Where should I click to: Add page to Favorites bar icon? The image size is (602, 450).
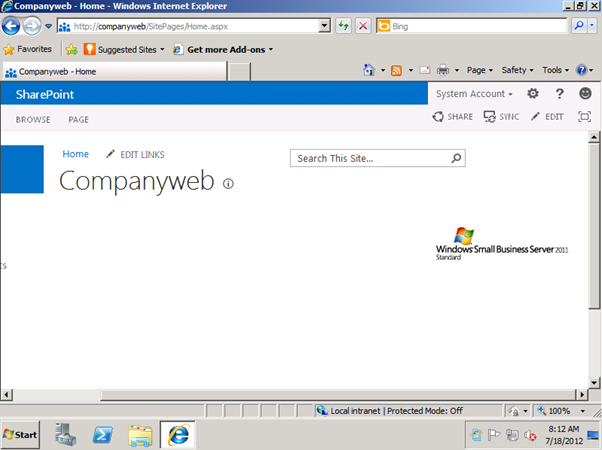(71, 49)
